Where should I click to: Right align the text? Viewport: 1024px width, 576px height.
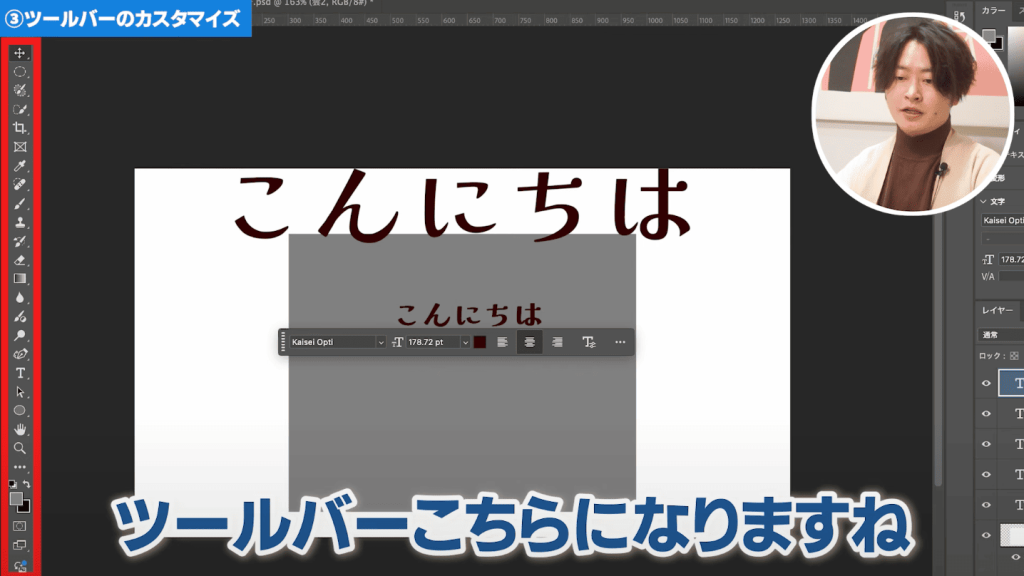click(x=557, y=342)
